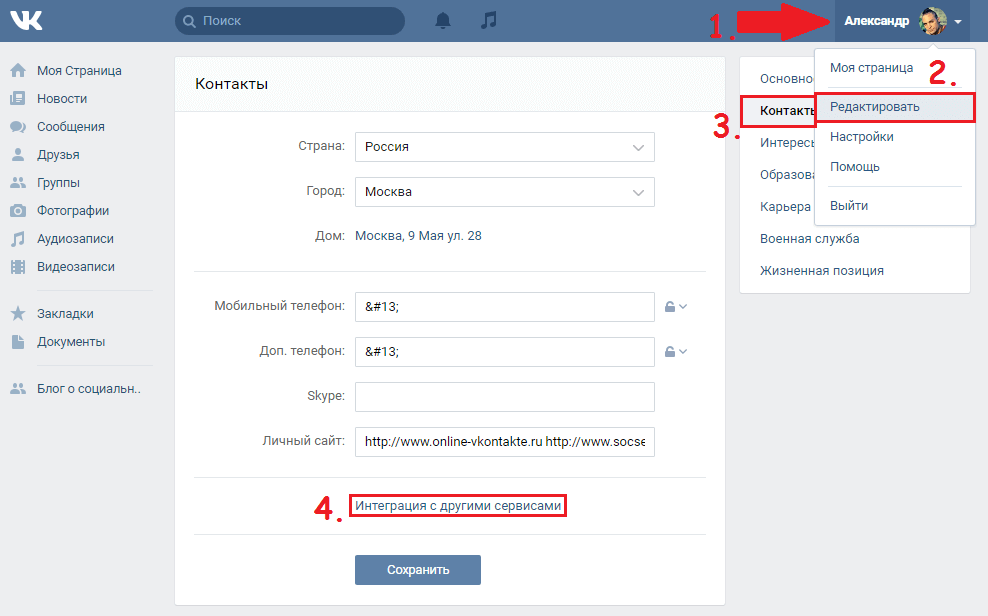Click the Сохранить button

418,569
